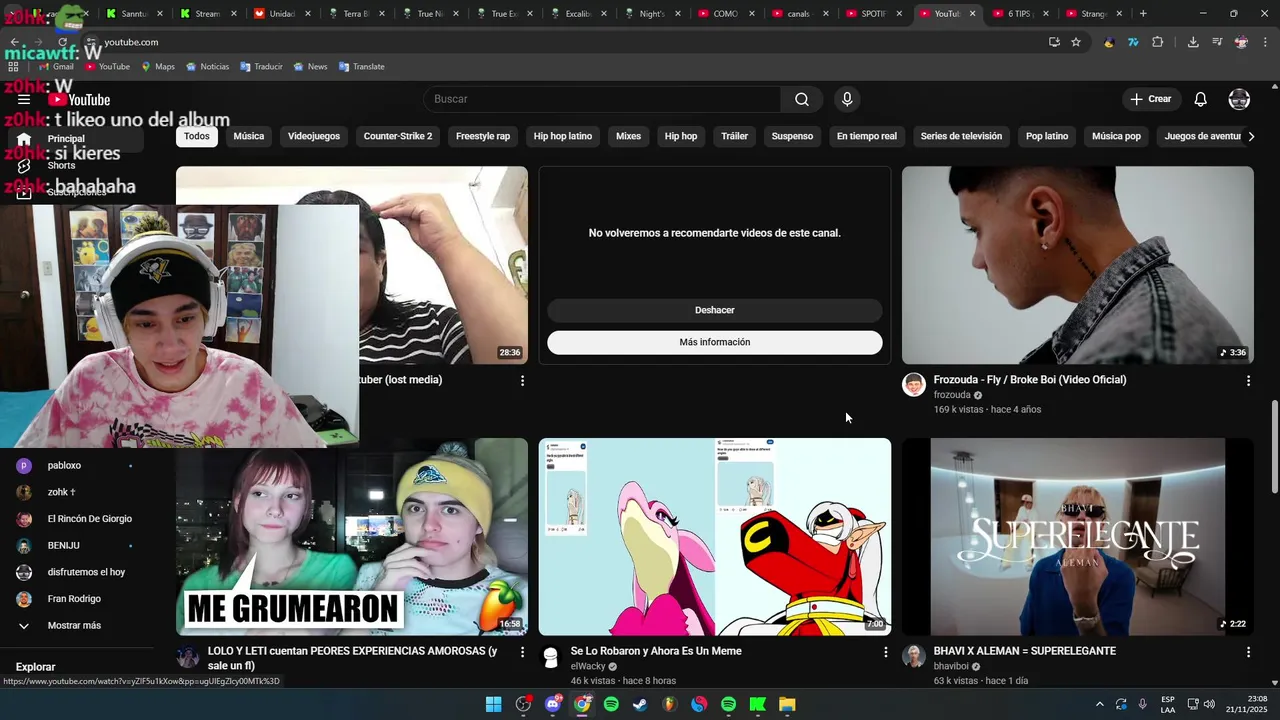
Task: Switch to the SPOTIF browser tab
Action: click(866, 14)
